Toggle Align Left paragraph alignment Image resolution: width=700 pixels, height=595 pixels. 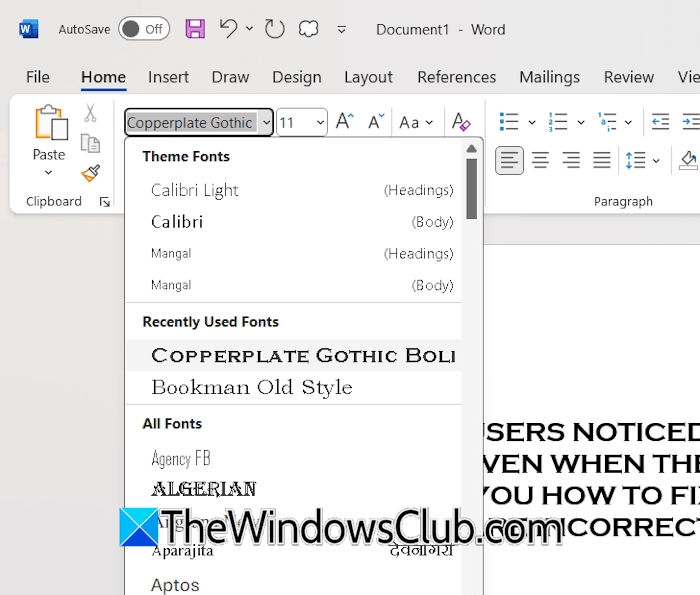[x=509, y=160]
